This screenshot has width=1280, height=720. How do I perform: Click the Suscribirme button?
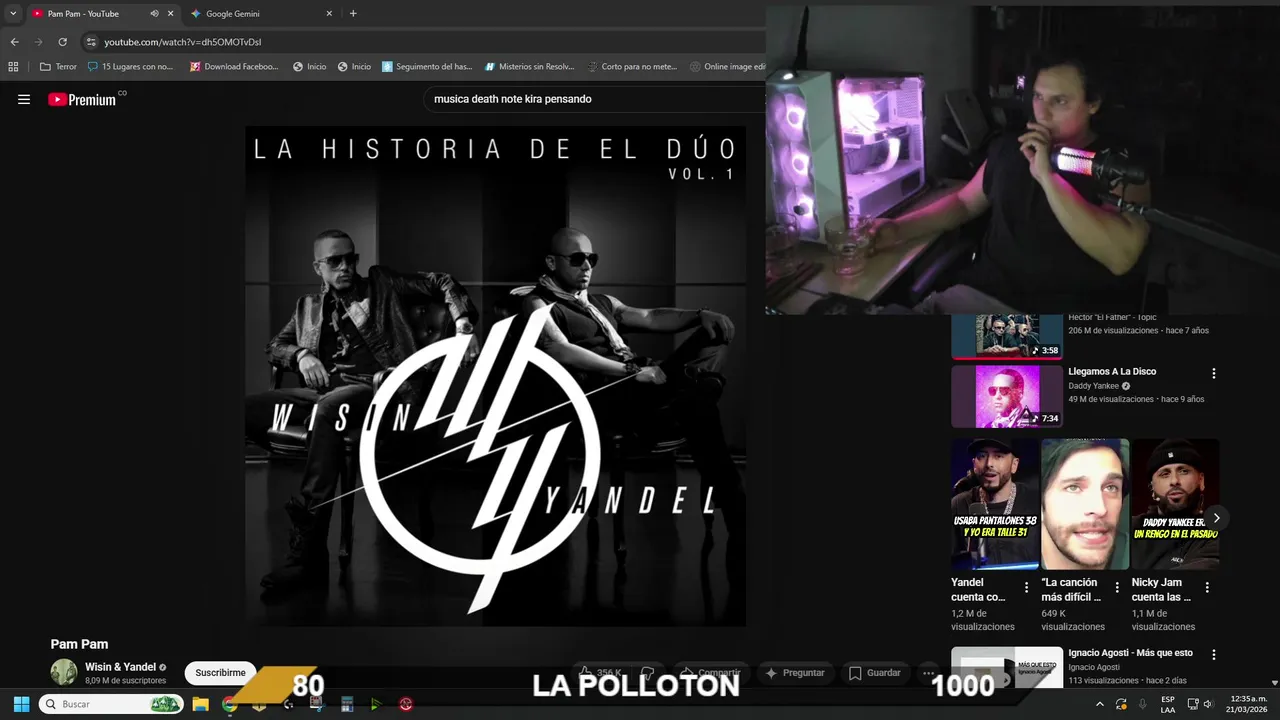click(220, 673)
